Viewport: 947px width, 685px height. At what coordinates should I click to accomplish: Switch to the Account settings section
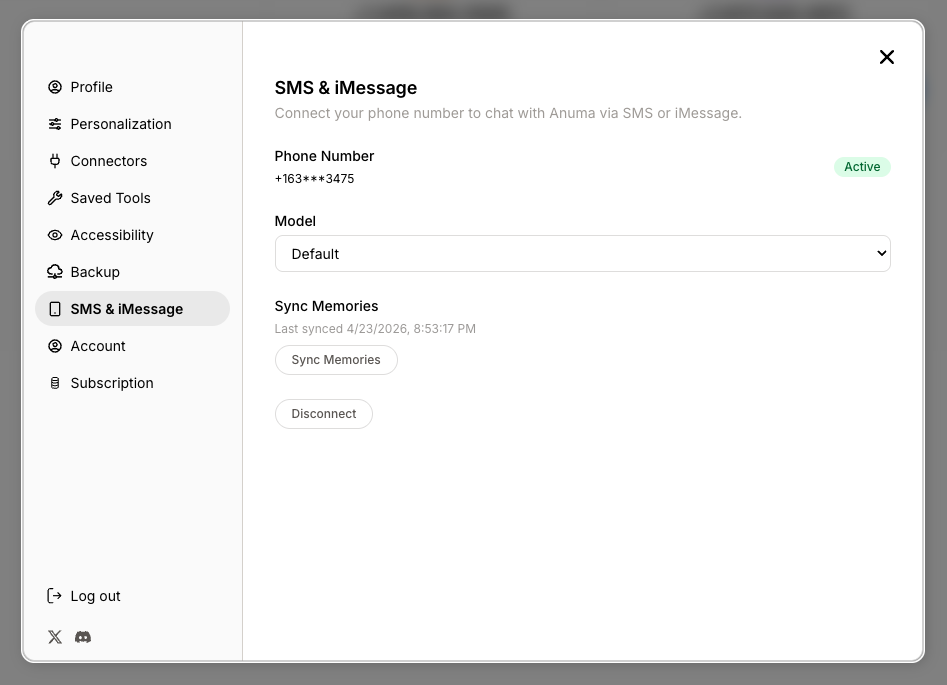click(x=97, y=346)
